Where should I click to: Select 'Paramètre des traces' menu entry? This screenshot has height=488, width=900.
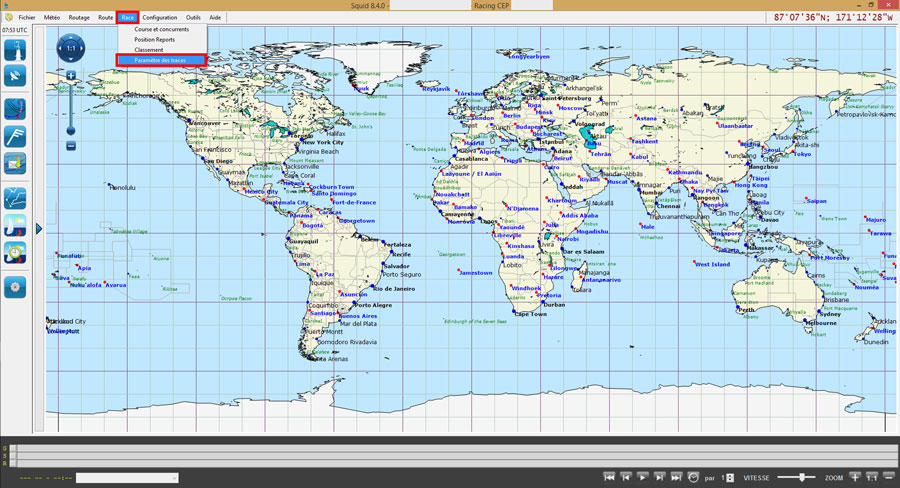160,61
